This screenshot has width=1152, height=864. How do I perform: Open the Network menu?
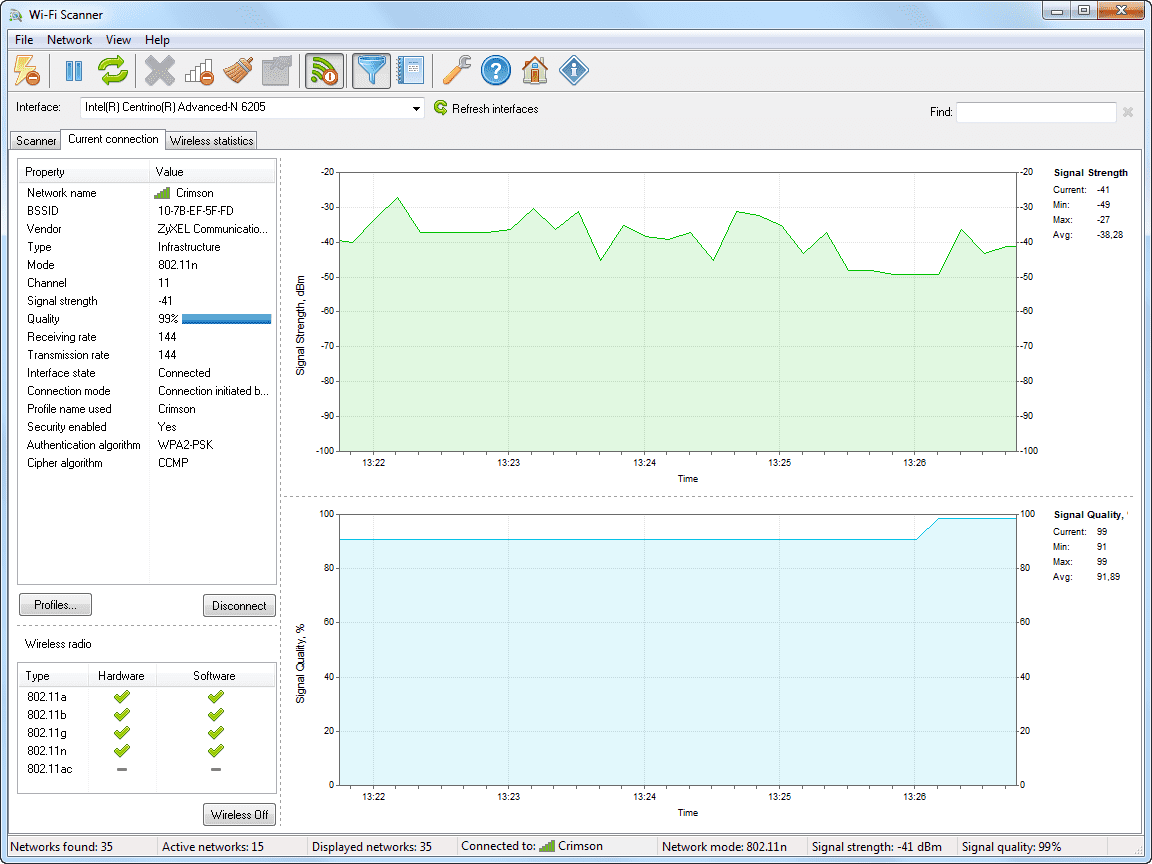coord(69,40)
